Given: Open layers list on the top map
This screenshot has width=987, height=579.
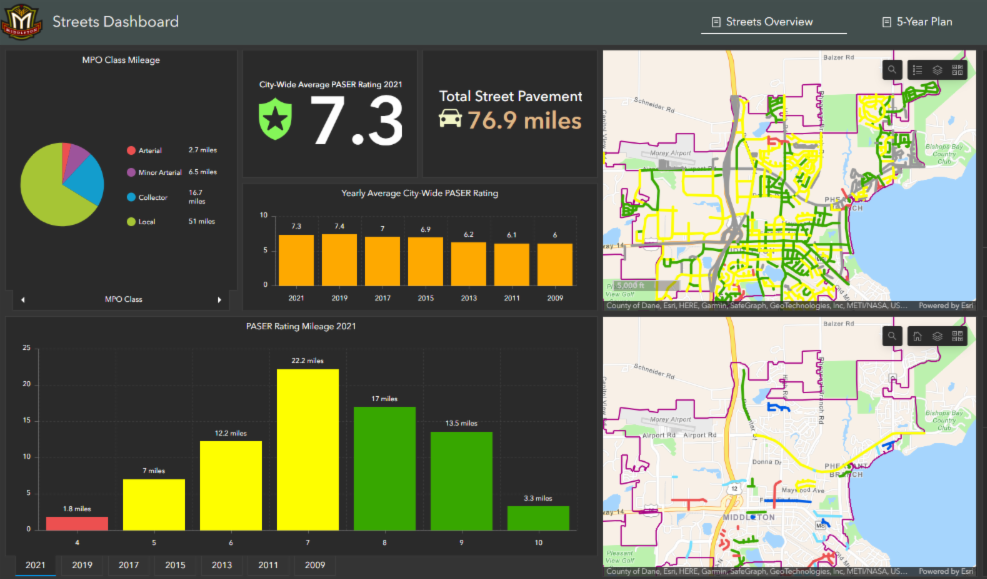Looking at the screenshot, I should tap(937, 70).
